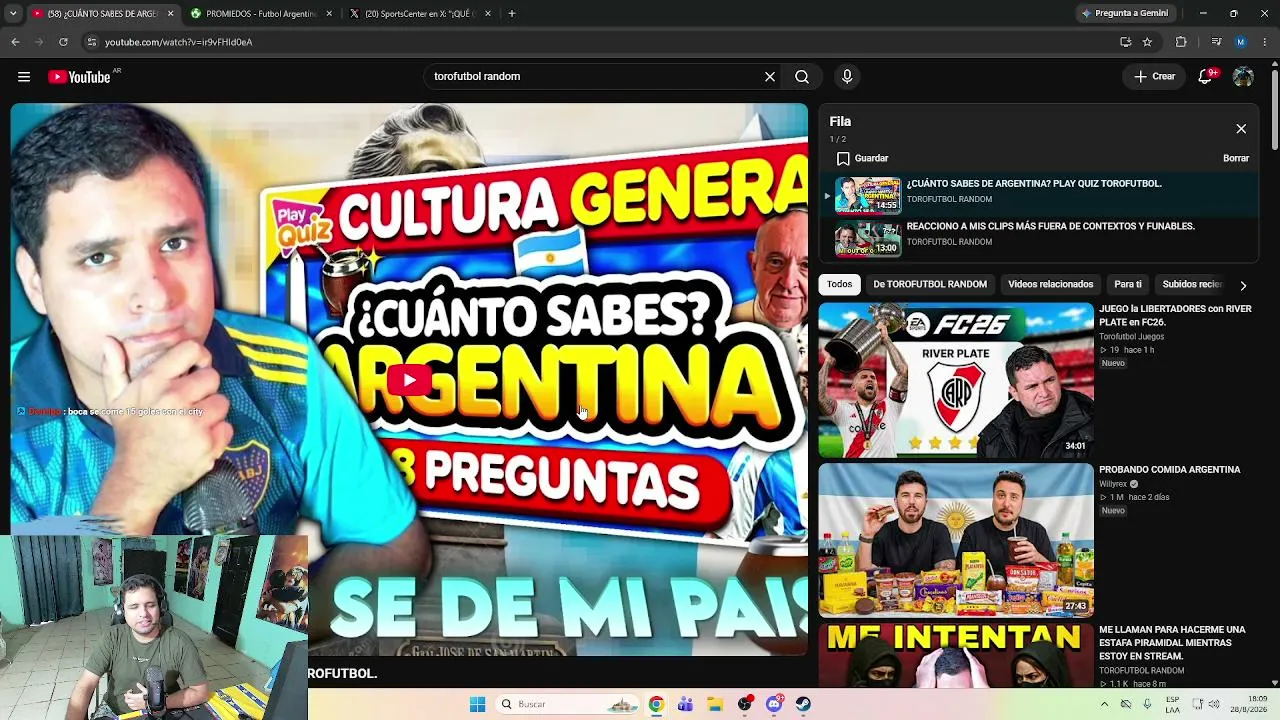Click the address bar URL
1280x720 pixels.
tap(179, 42)
